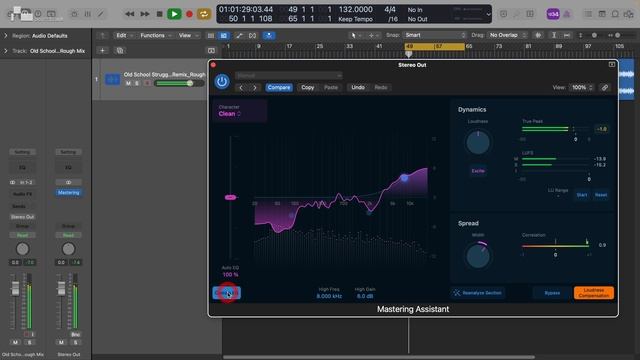Click the Compare button in plugin header
640x360 pixels.
coord(279,87)
